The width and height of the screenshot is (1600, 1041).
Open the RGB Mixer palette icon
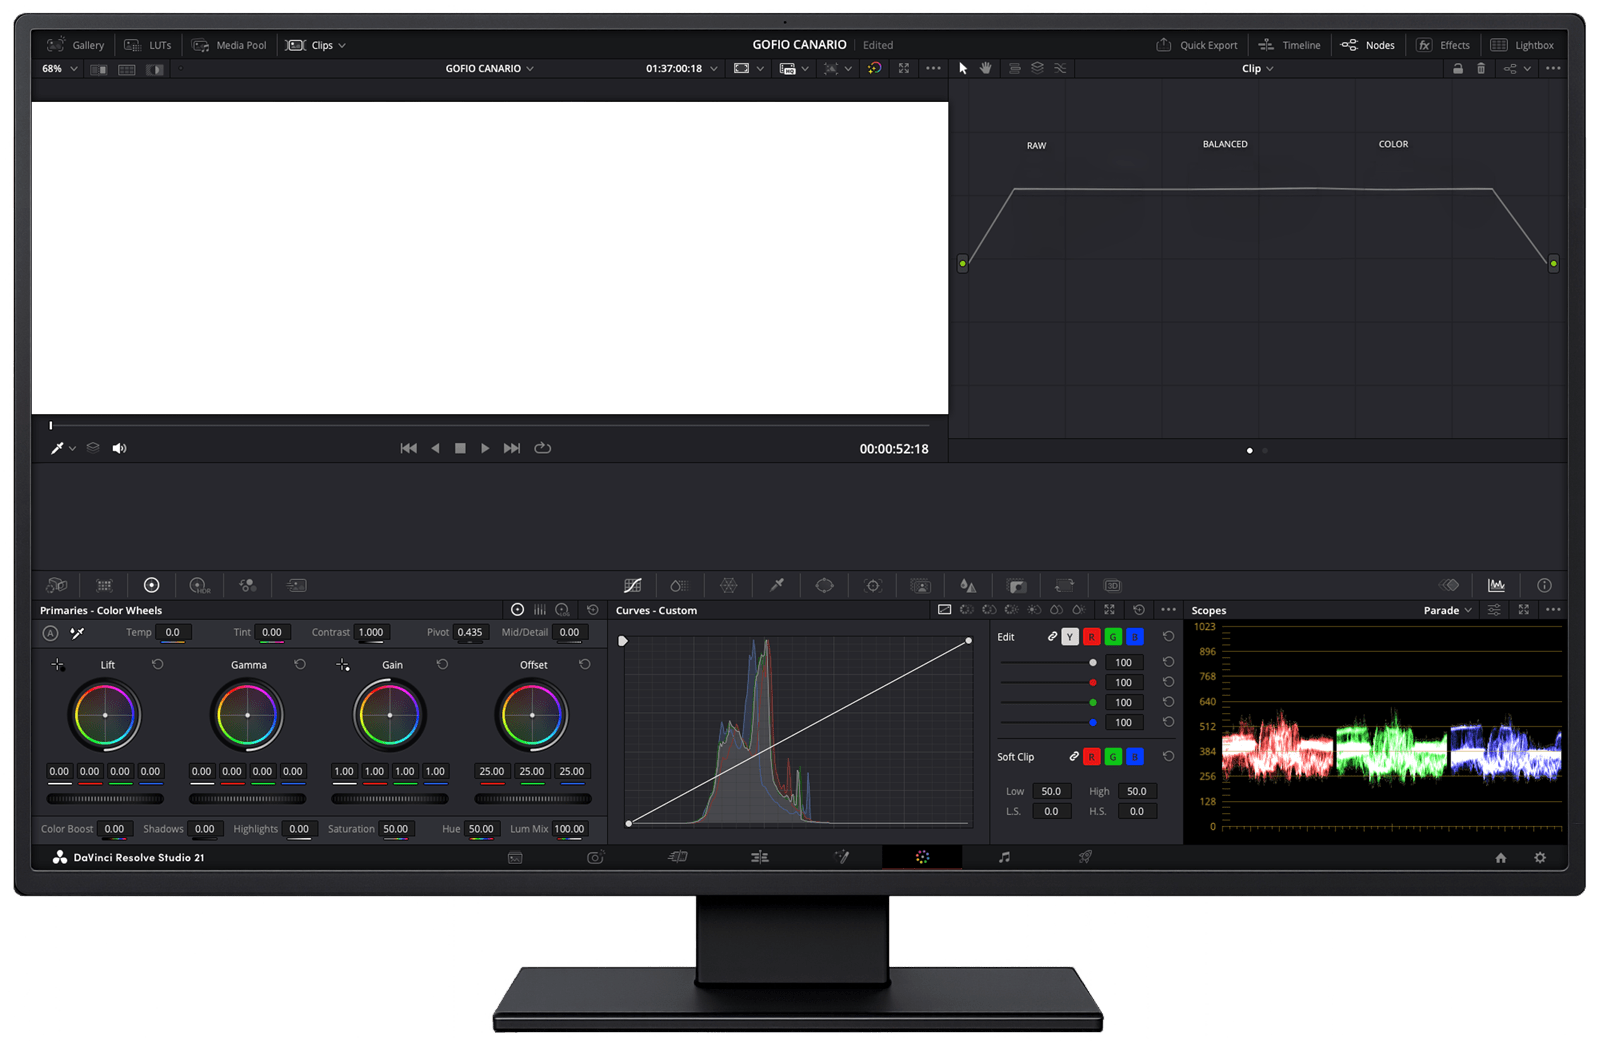click(248, 586)
